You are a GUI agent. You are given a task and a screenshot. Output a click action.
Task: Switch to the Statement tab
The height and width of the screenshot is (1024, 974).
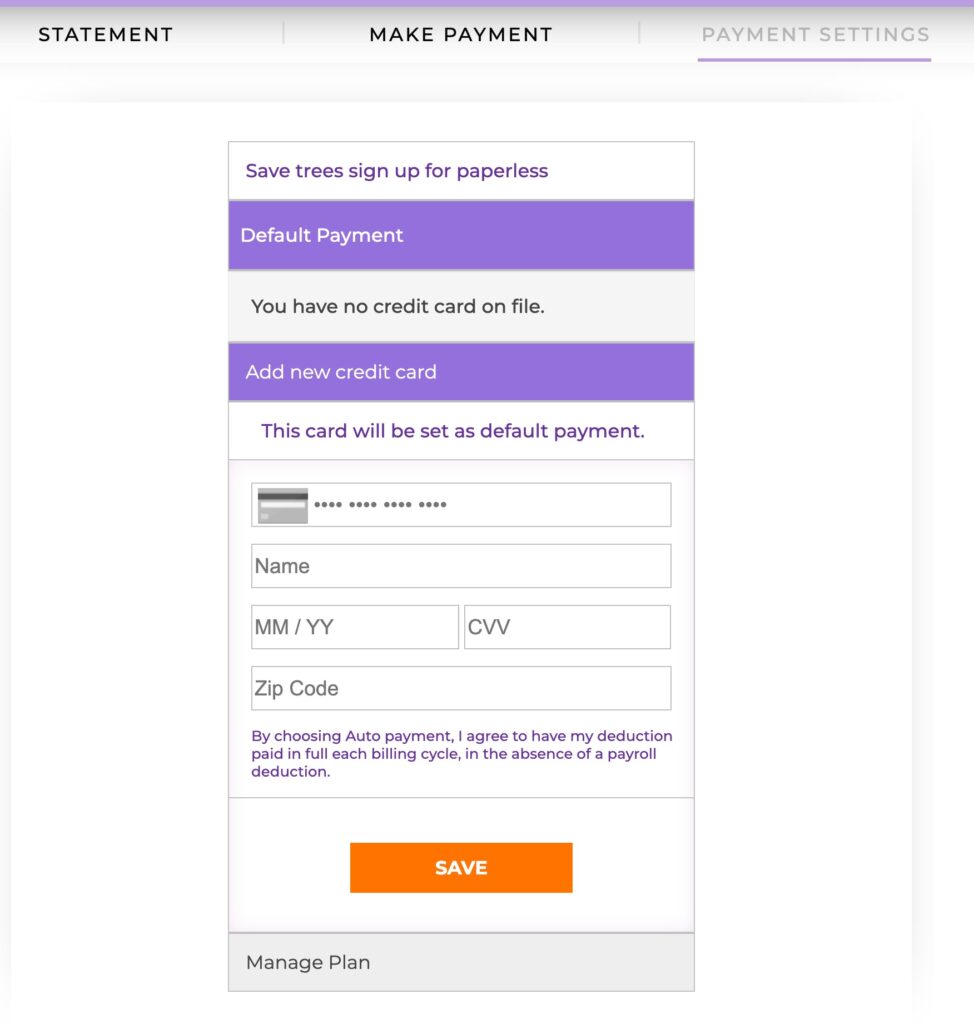pos(105,33)
